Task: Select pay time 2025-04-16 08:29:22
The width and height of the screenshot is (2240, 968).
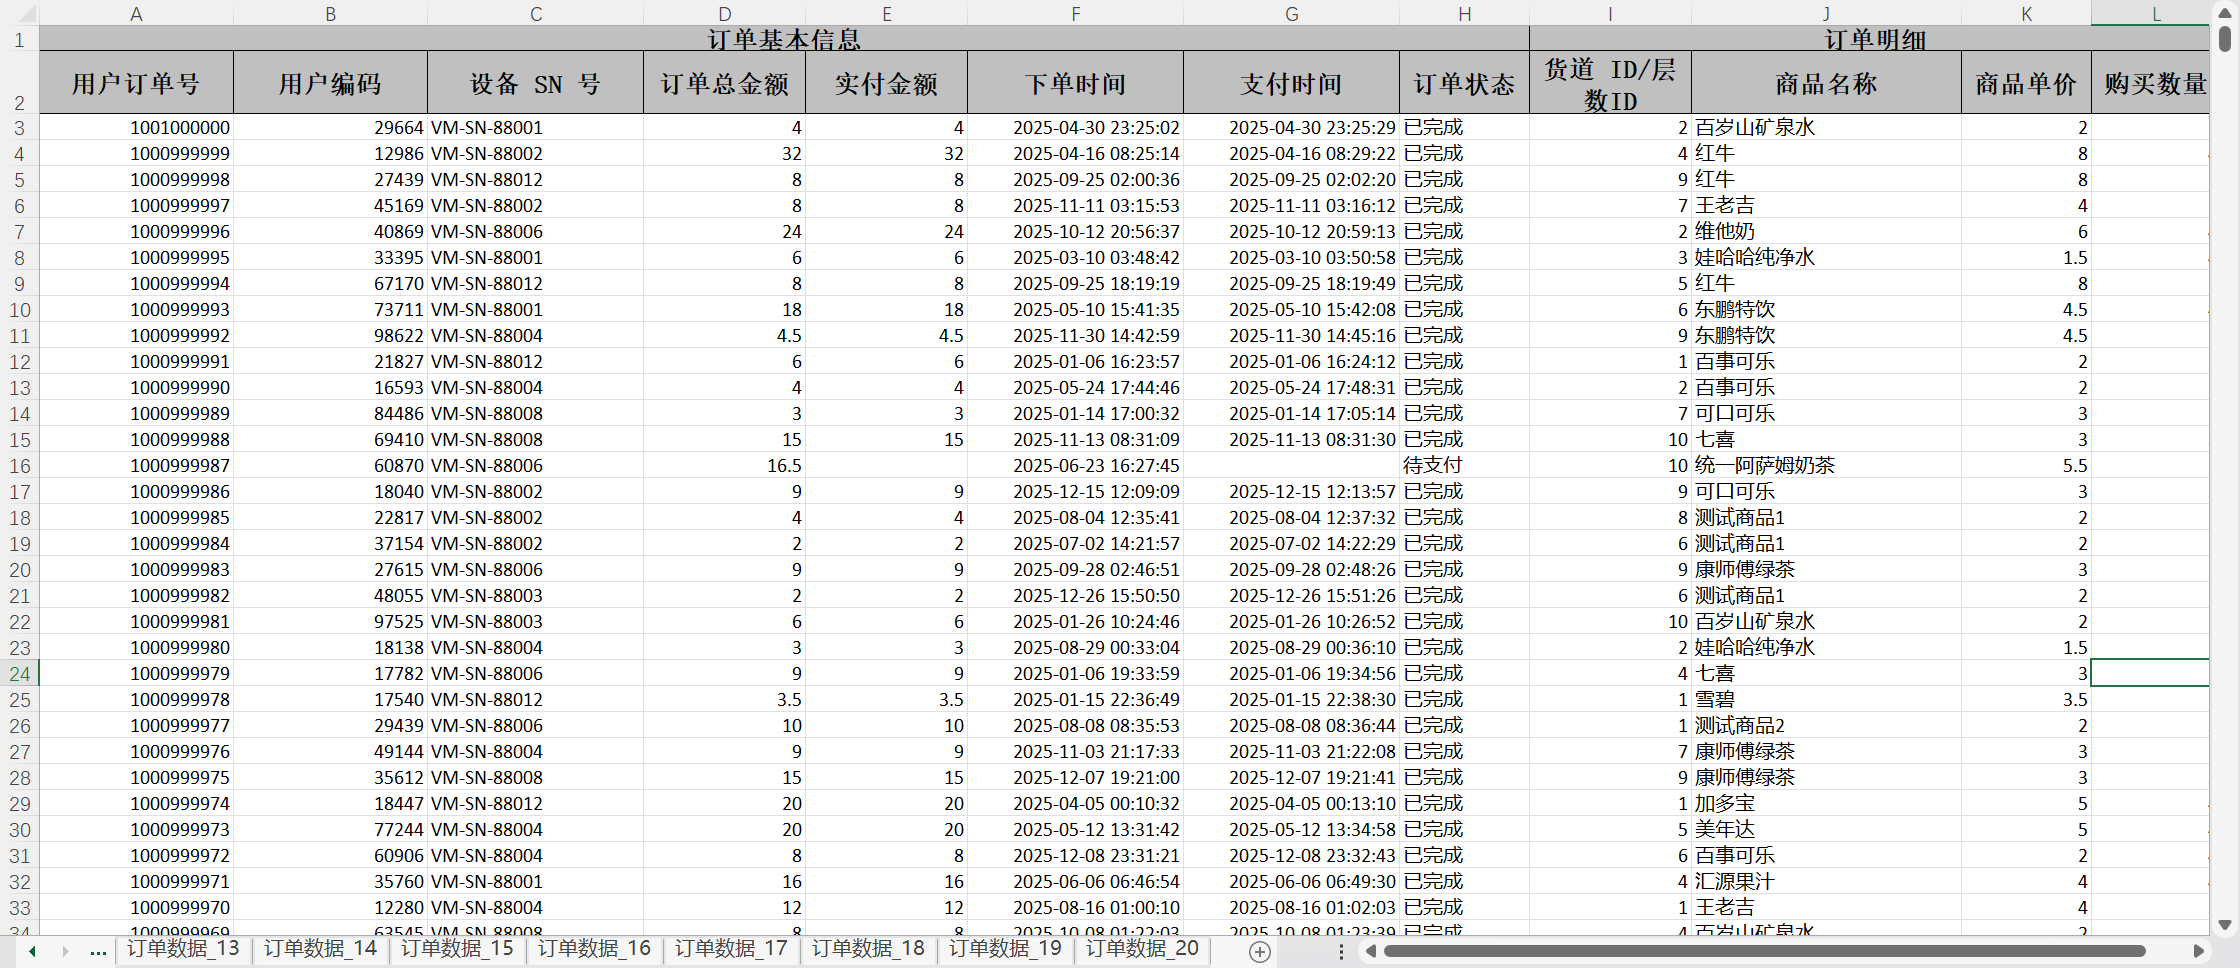Action: tap(1292, 153)
